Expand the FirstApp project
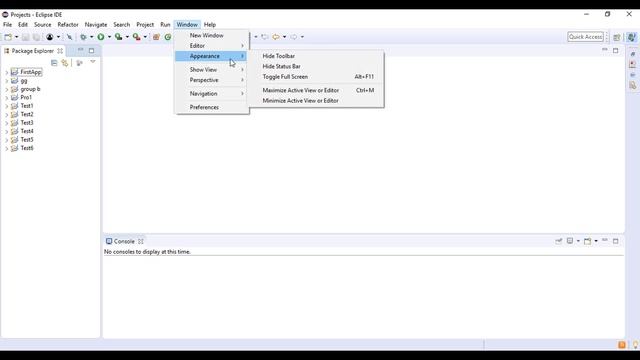 pyautogui.click(x=7, y=72)
